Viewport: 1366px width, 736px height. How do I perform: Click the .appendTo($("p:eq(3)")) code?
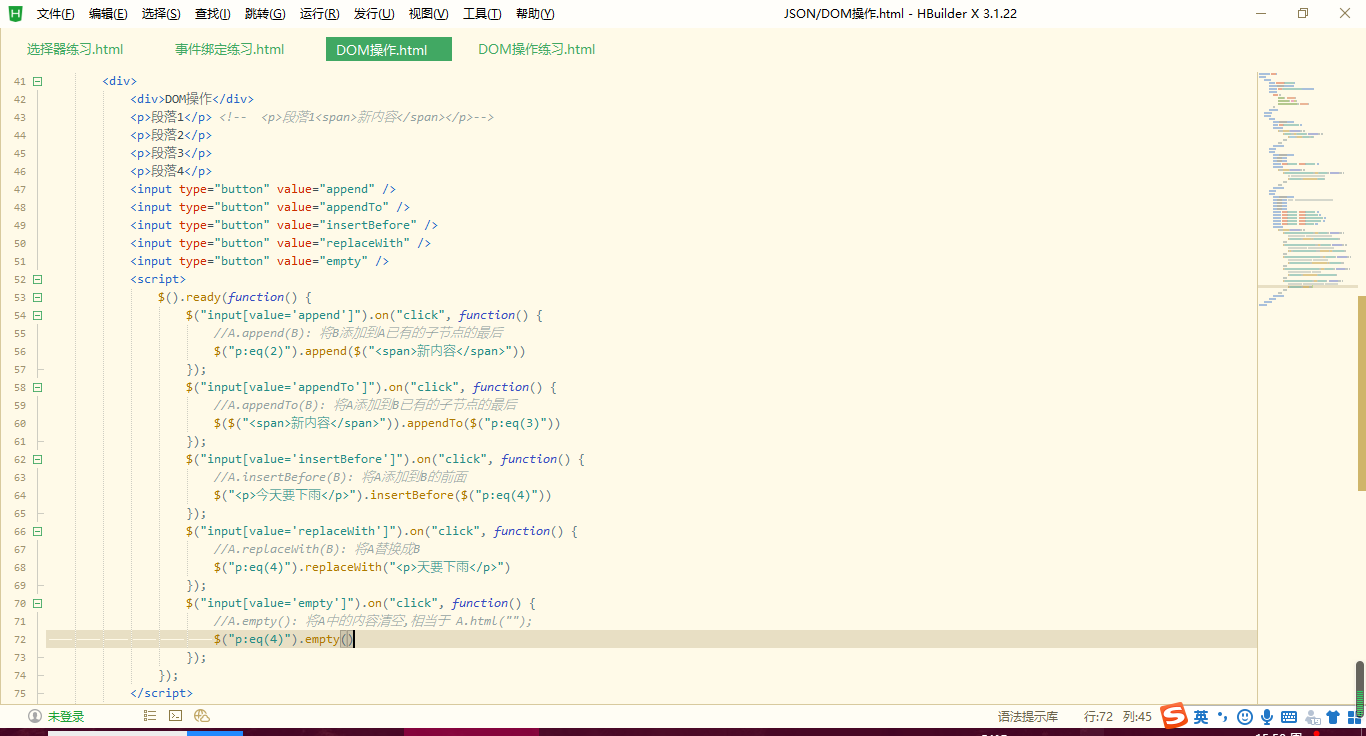(x=479, y=423)
